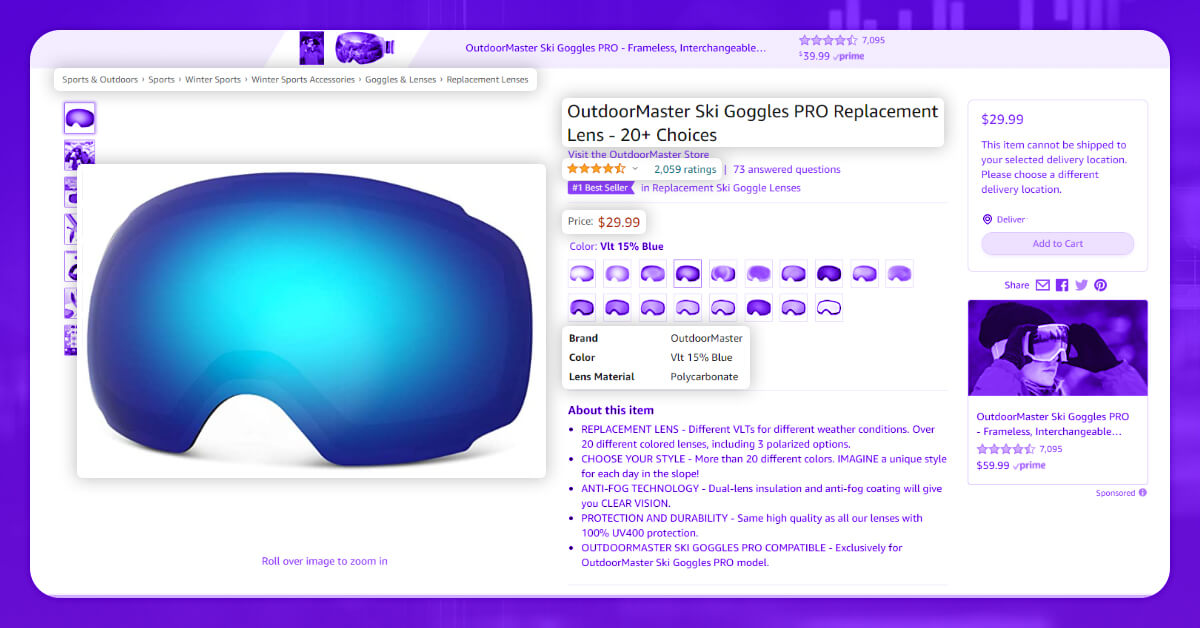Share the product on Pinterest
1200x628 pixels.
point(1100,285)
